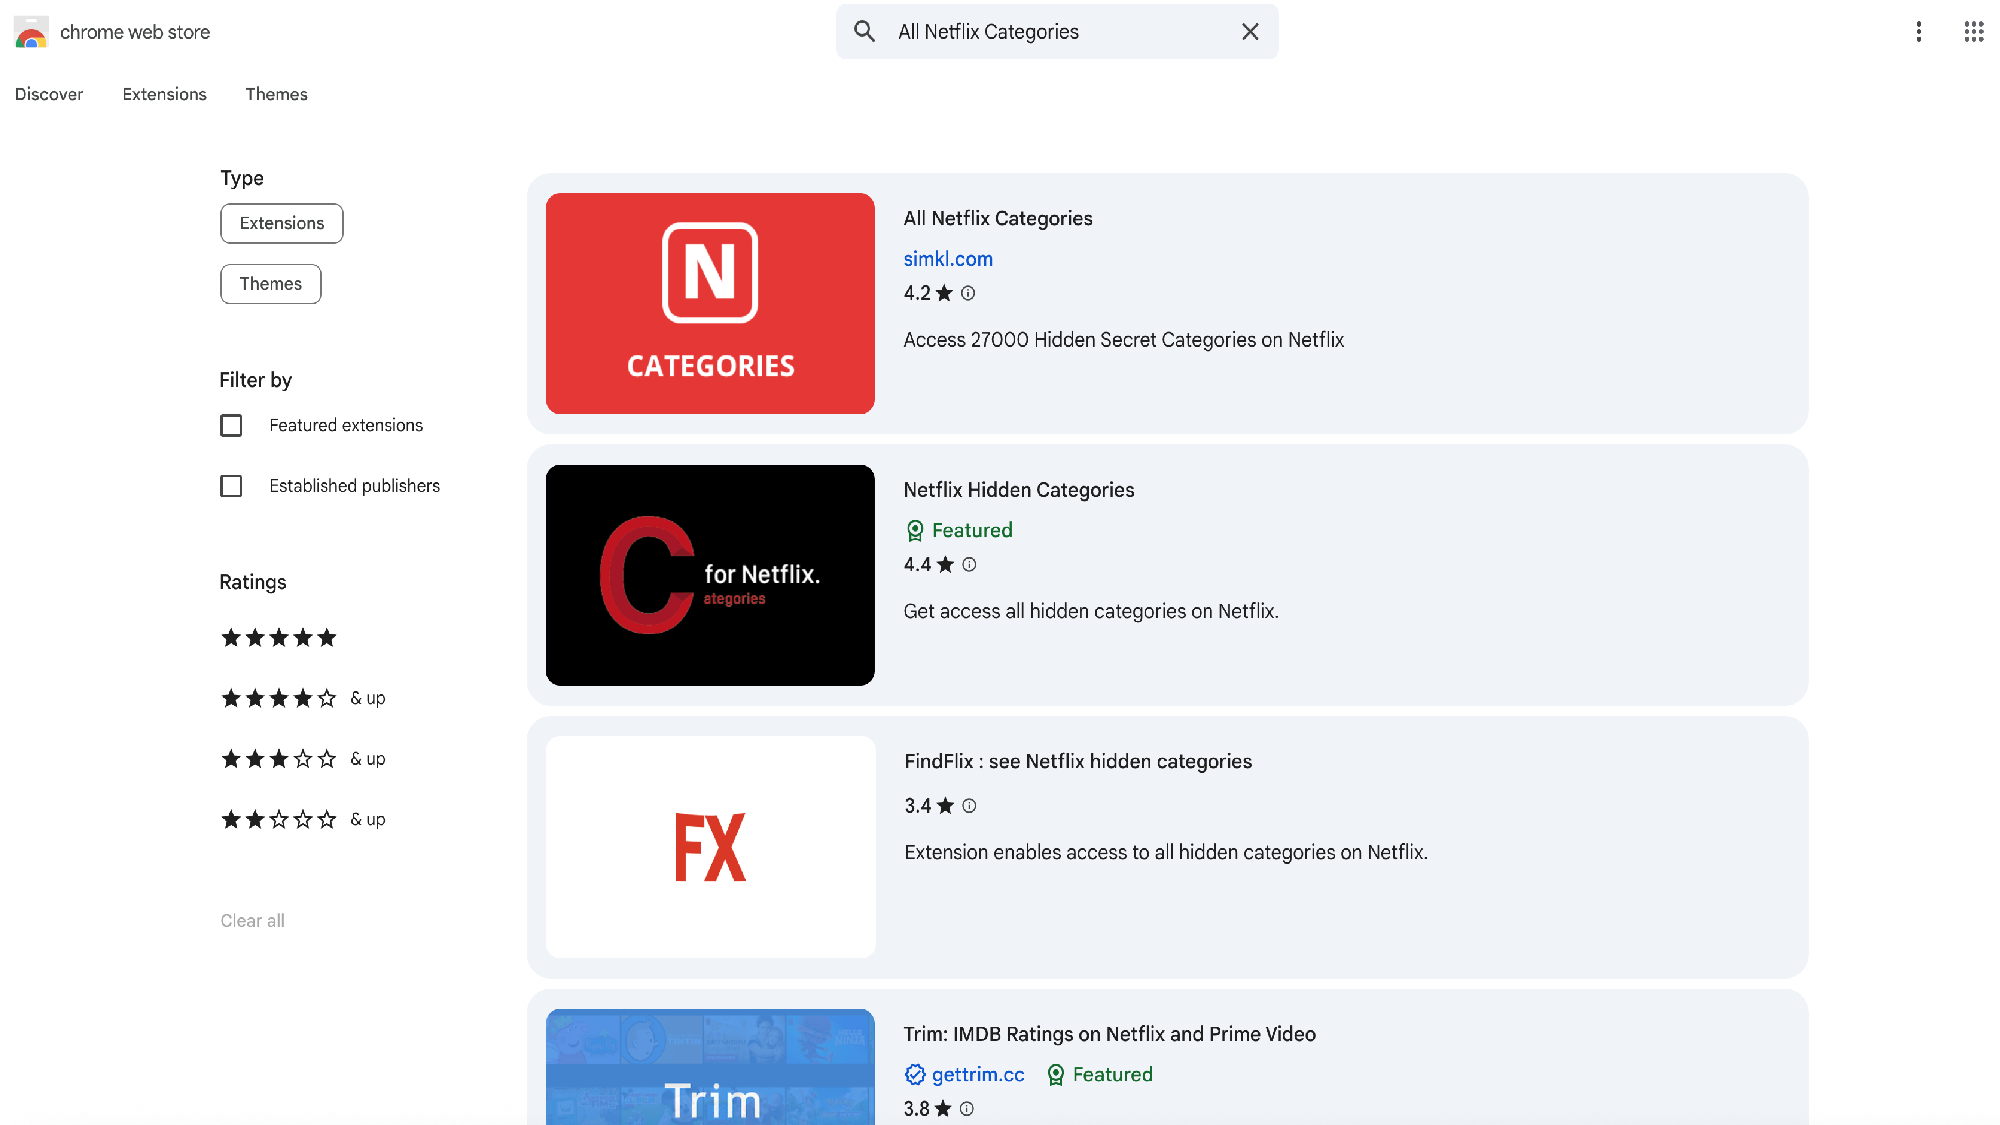Filter by four stars & up
Viewport: 2000px width, 1125px height.
click(x=302, y=698)
